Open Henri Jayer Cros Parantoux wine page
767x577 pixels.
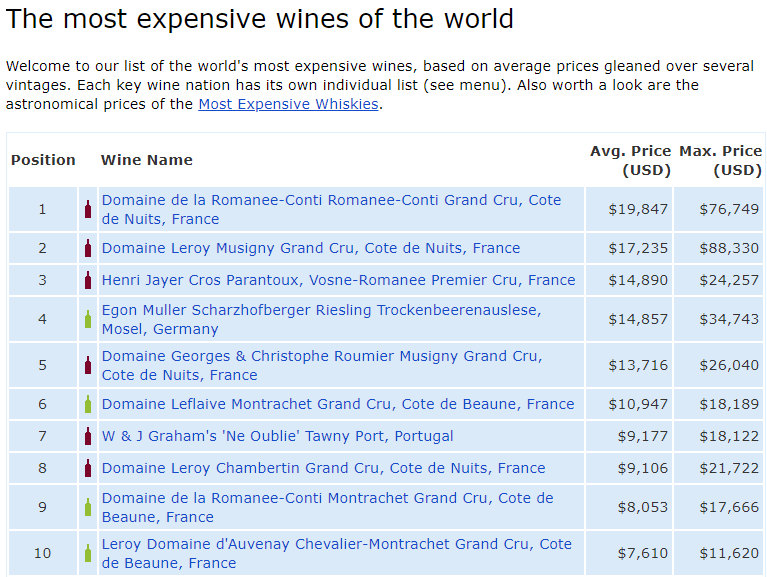click(x=338, y=280)
